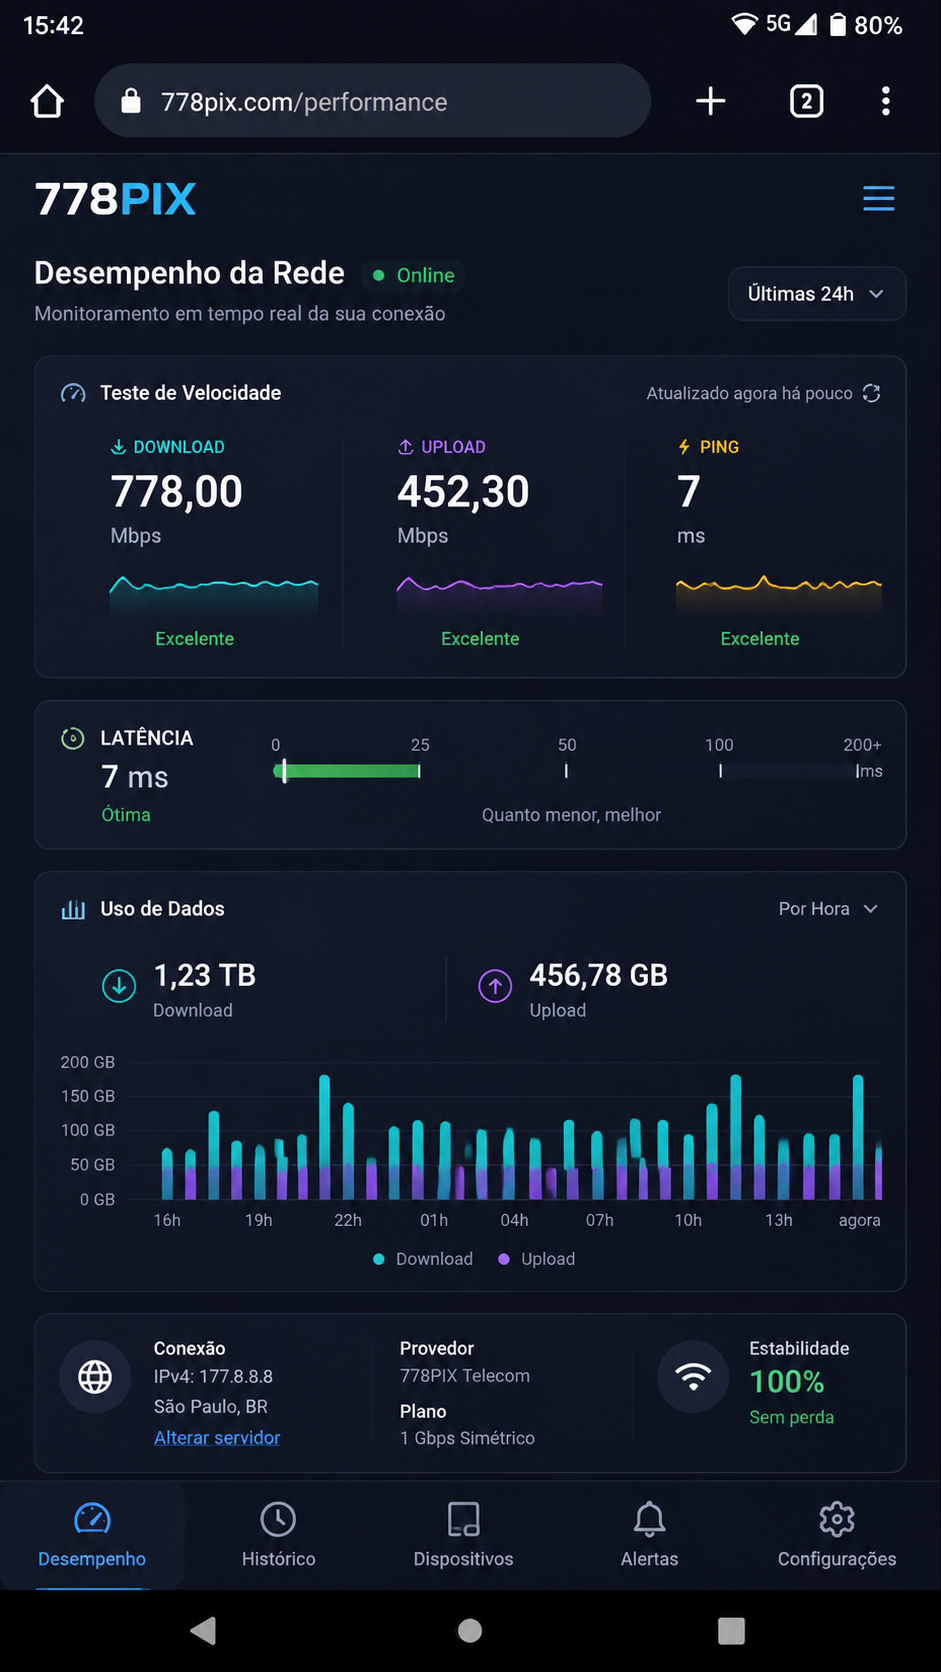Click the 778PIX logo
Image resolution: width=941 pixels, height=1672 pixels.
115,199
